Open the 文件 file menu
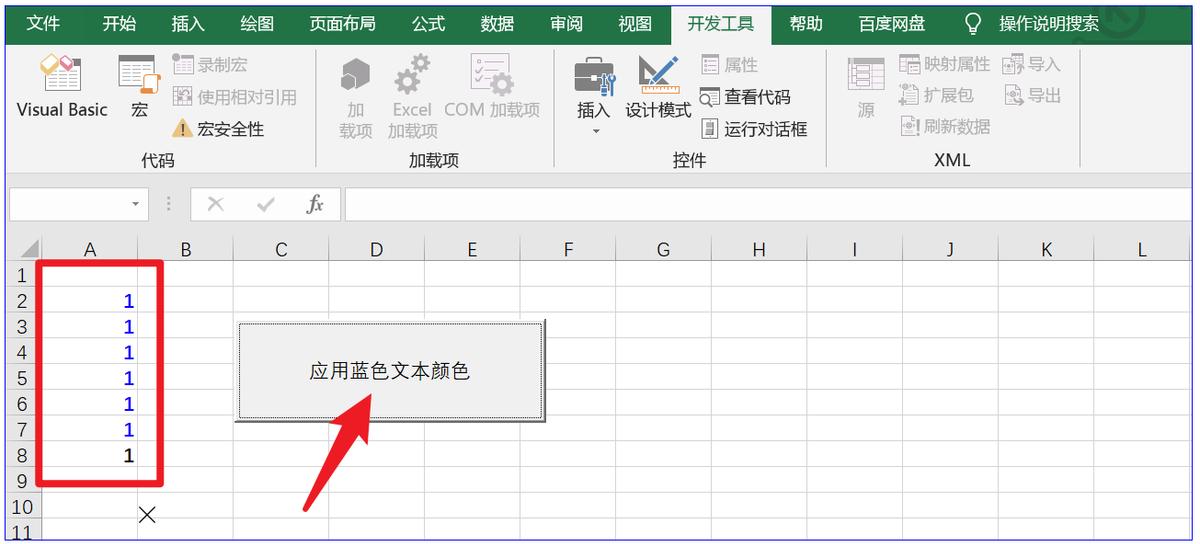Screen dimensions: 1200x544 point(43,24)
